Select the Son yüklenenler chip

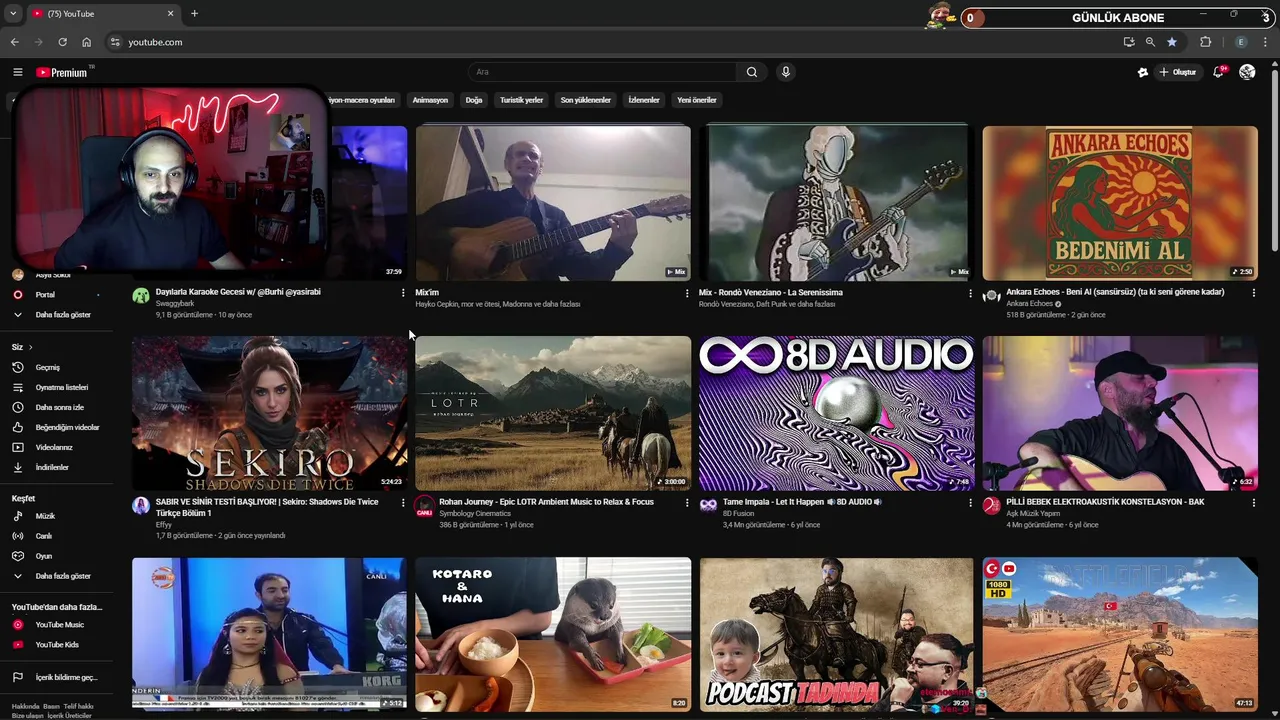pos(585,100)
